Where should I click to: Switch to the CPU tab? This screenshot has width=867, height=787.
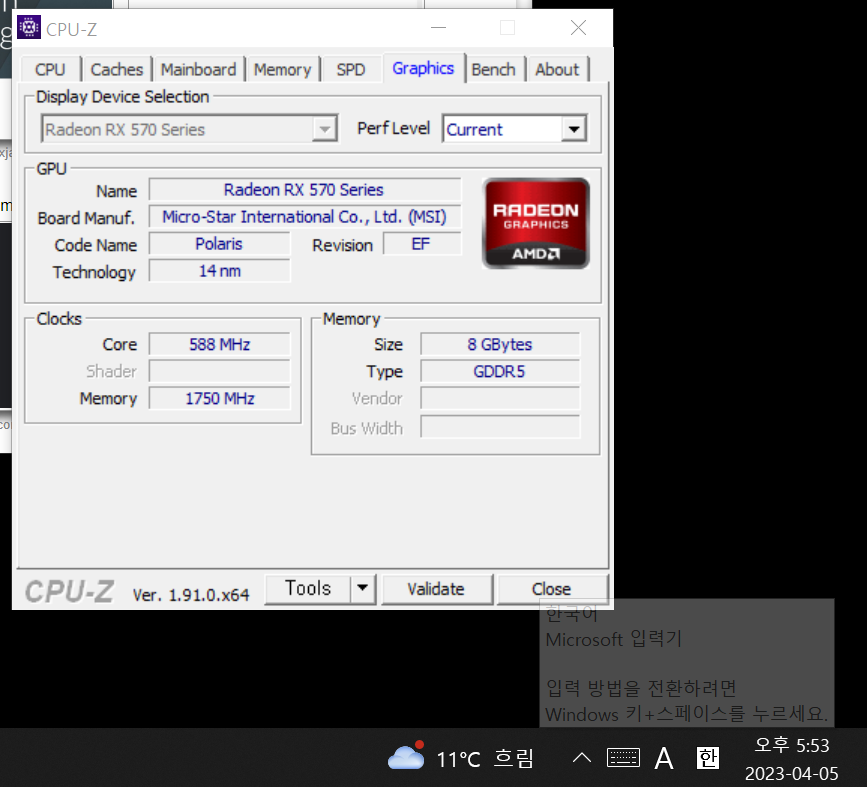50,70
